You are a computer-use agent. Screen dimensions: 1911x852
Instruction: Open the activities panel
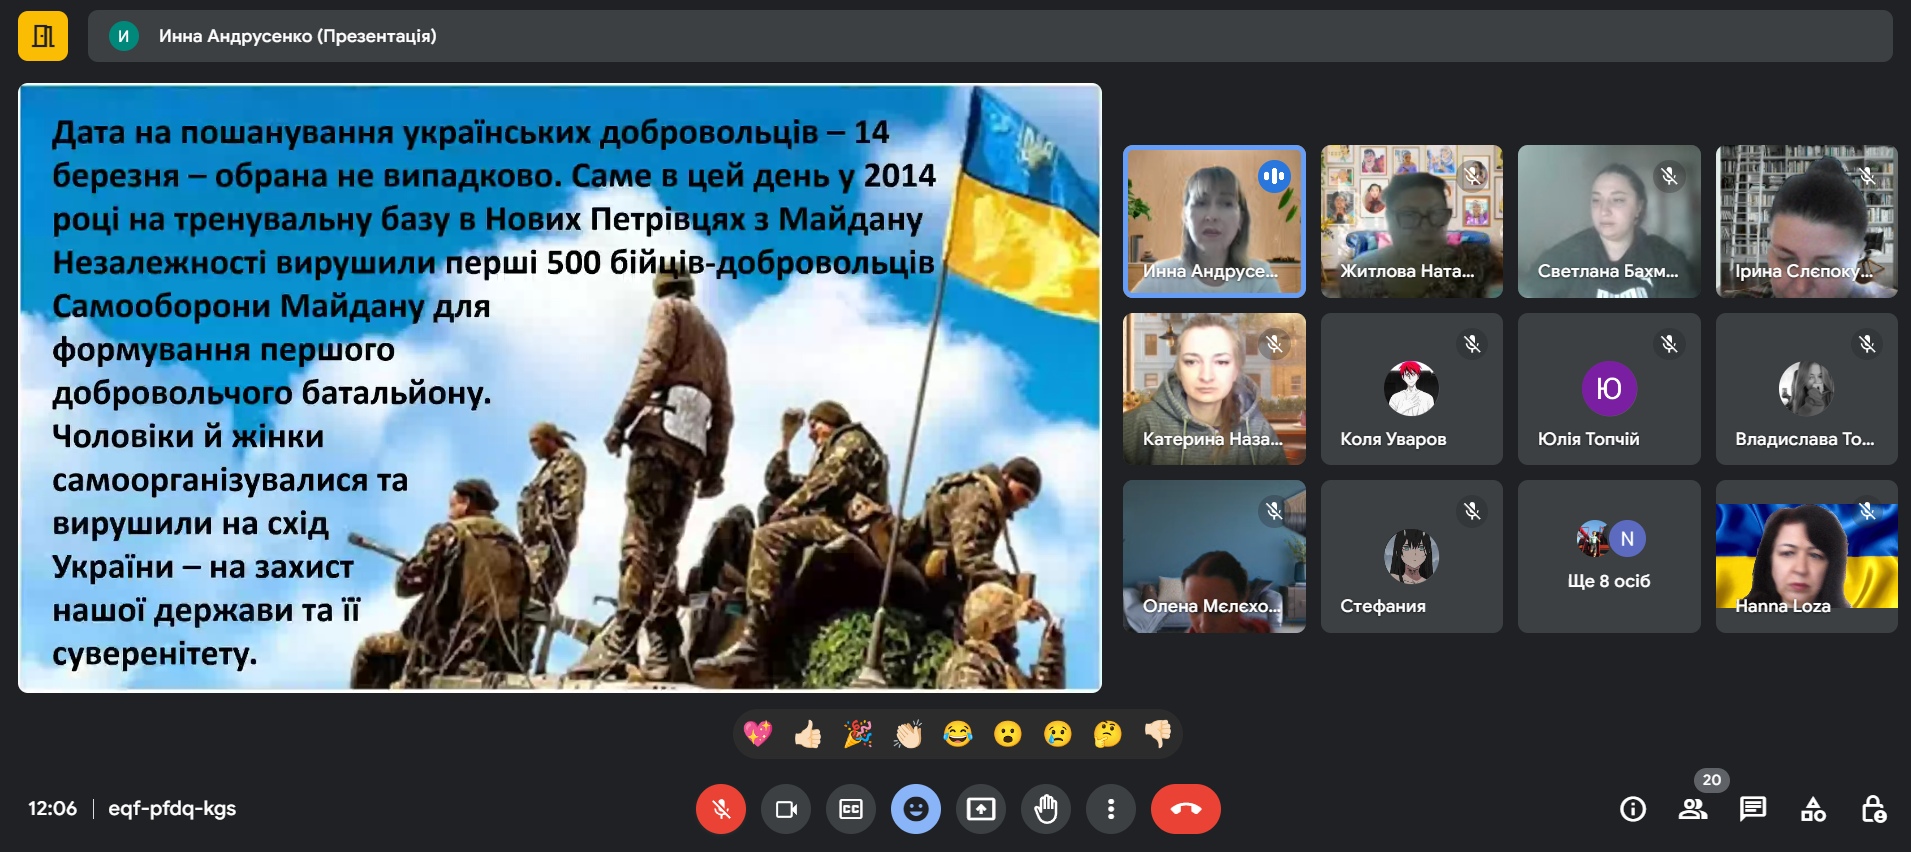pyautogui.click(x=1813, y=809)
